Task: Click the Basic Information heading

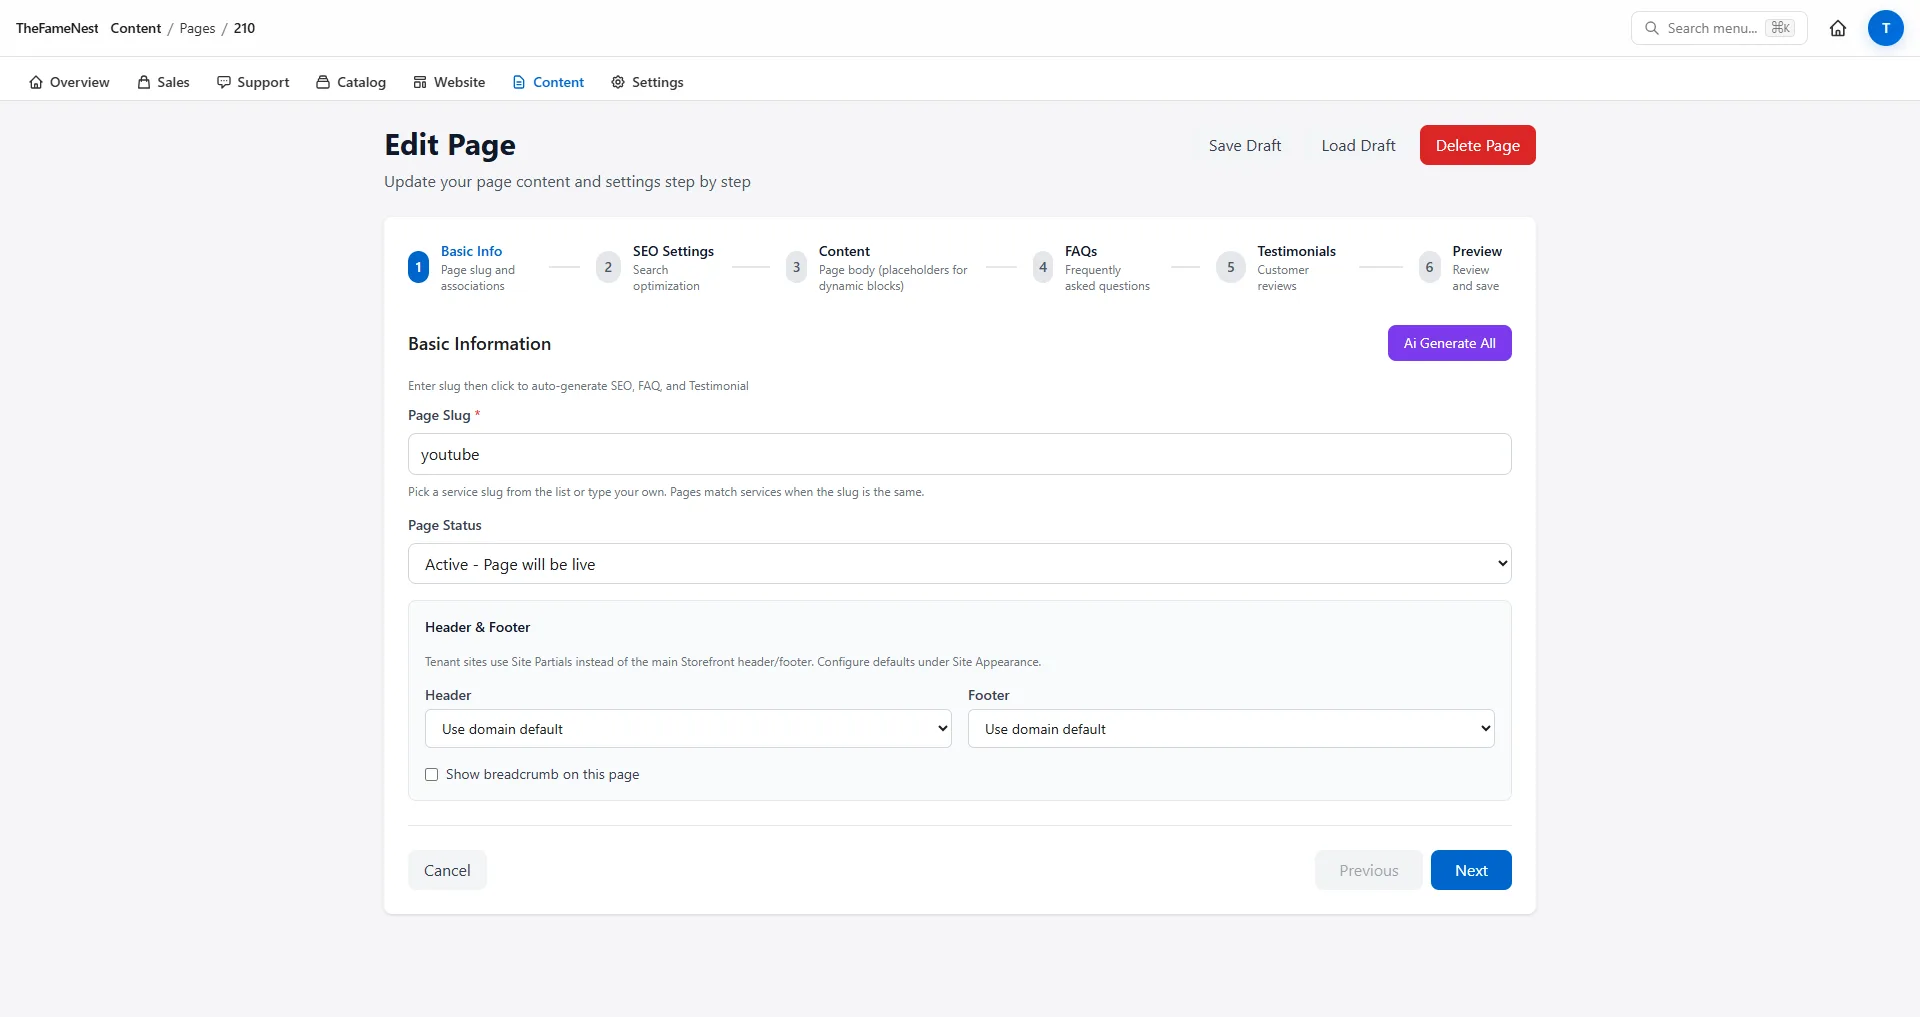Action: [479, 344]
